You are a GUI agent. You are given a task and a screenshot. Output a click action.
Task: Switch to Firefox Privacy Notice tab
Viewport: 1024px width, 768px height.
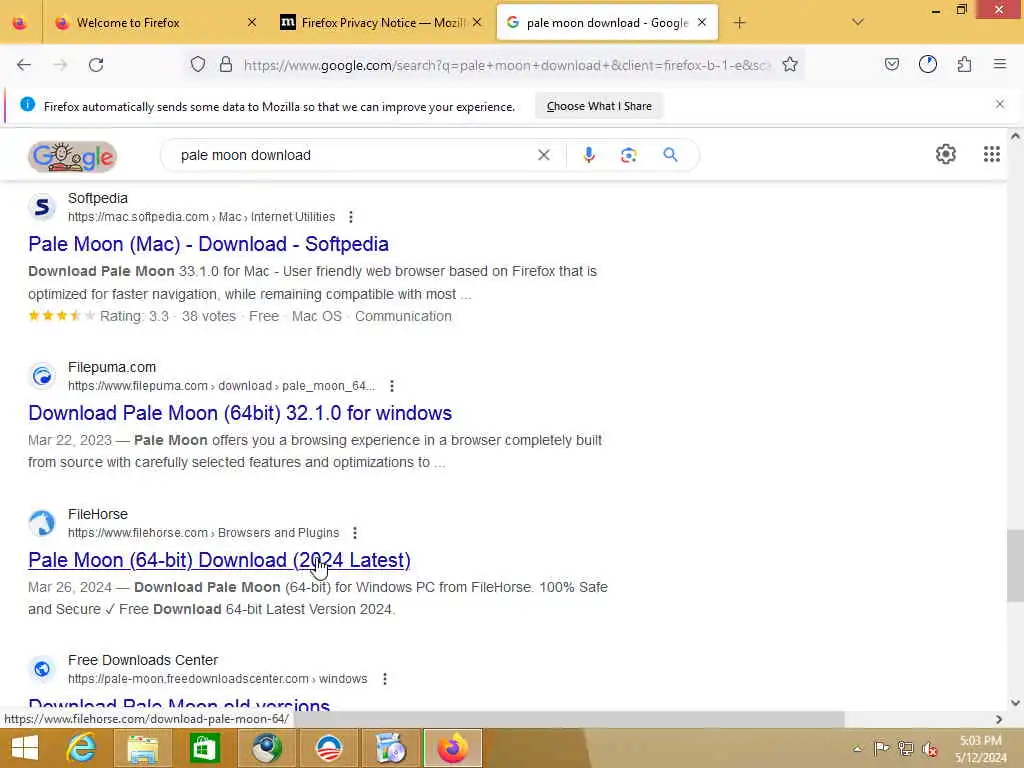coord(383,23)
